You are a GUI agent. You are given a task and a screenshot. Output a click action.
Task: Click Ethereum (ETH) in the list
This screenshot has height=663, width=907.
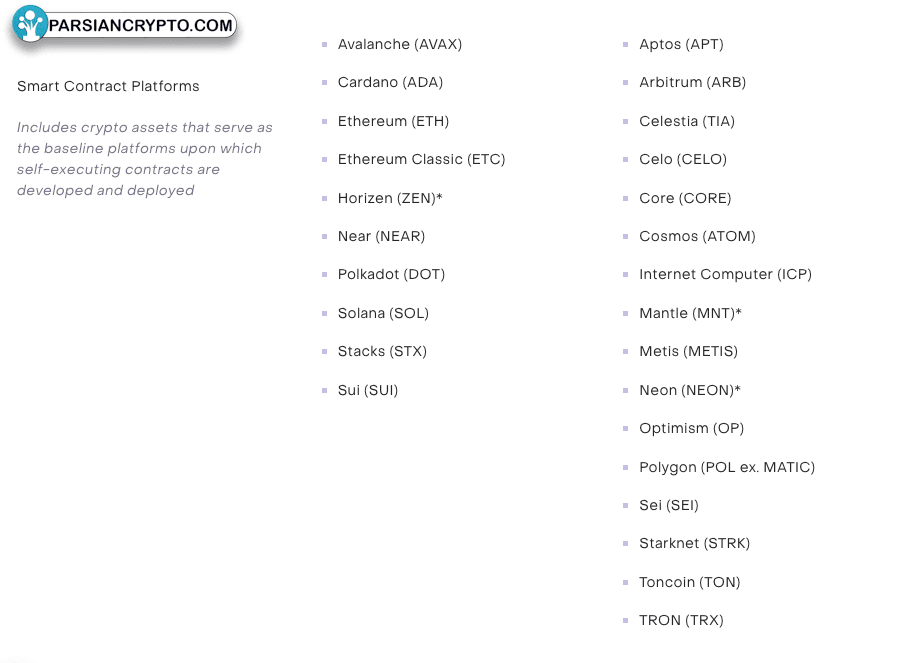[x=393, y=121]
